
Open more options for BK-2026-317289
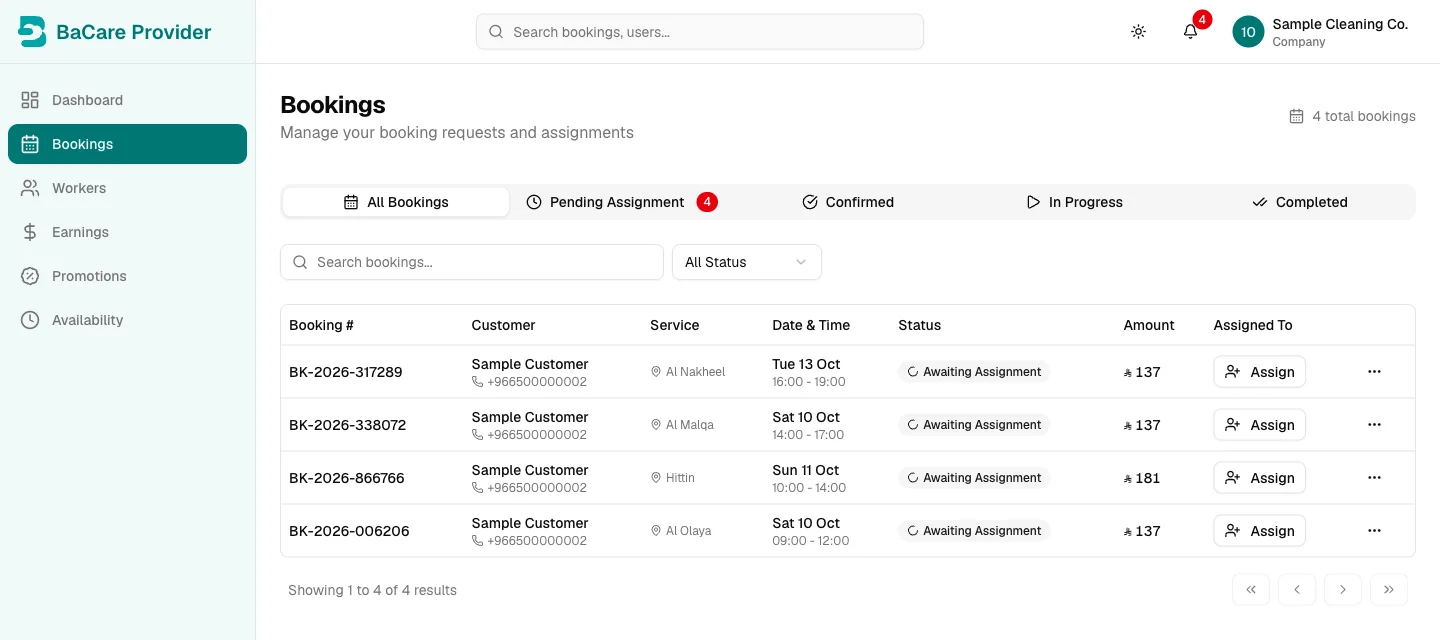[x=1374, y=372]
